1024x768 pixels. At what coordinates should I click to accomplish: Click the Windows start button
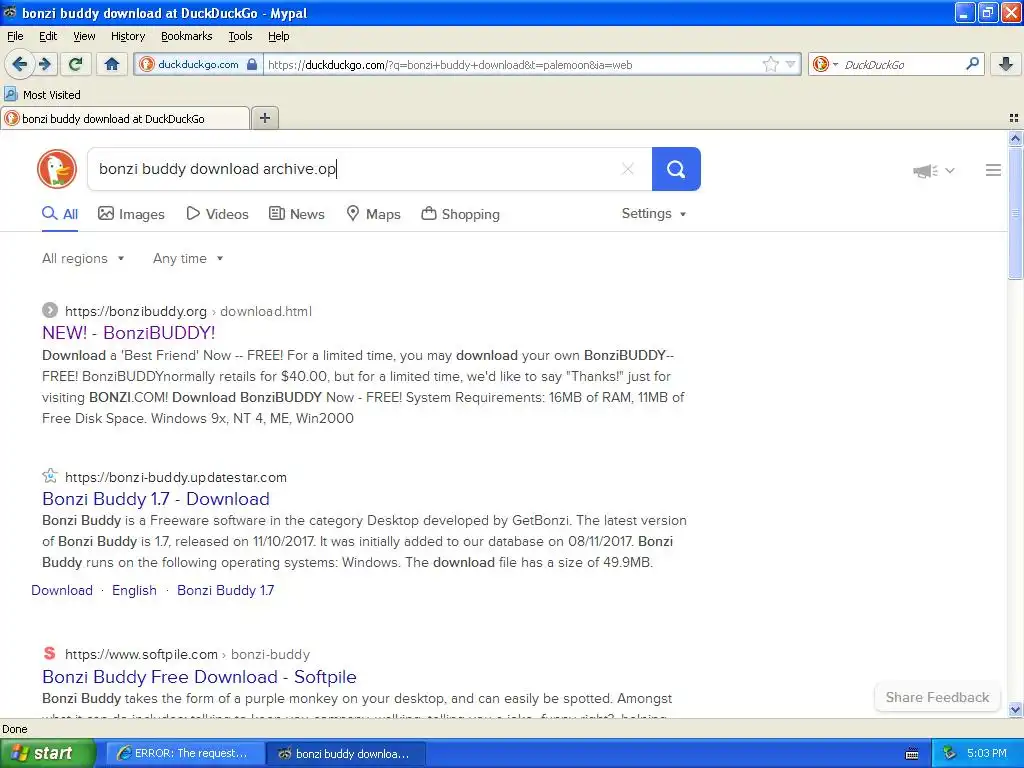tap(47, 753)
